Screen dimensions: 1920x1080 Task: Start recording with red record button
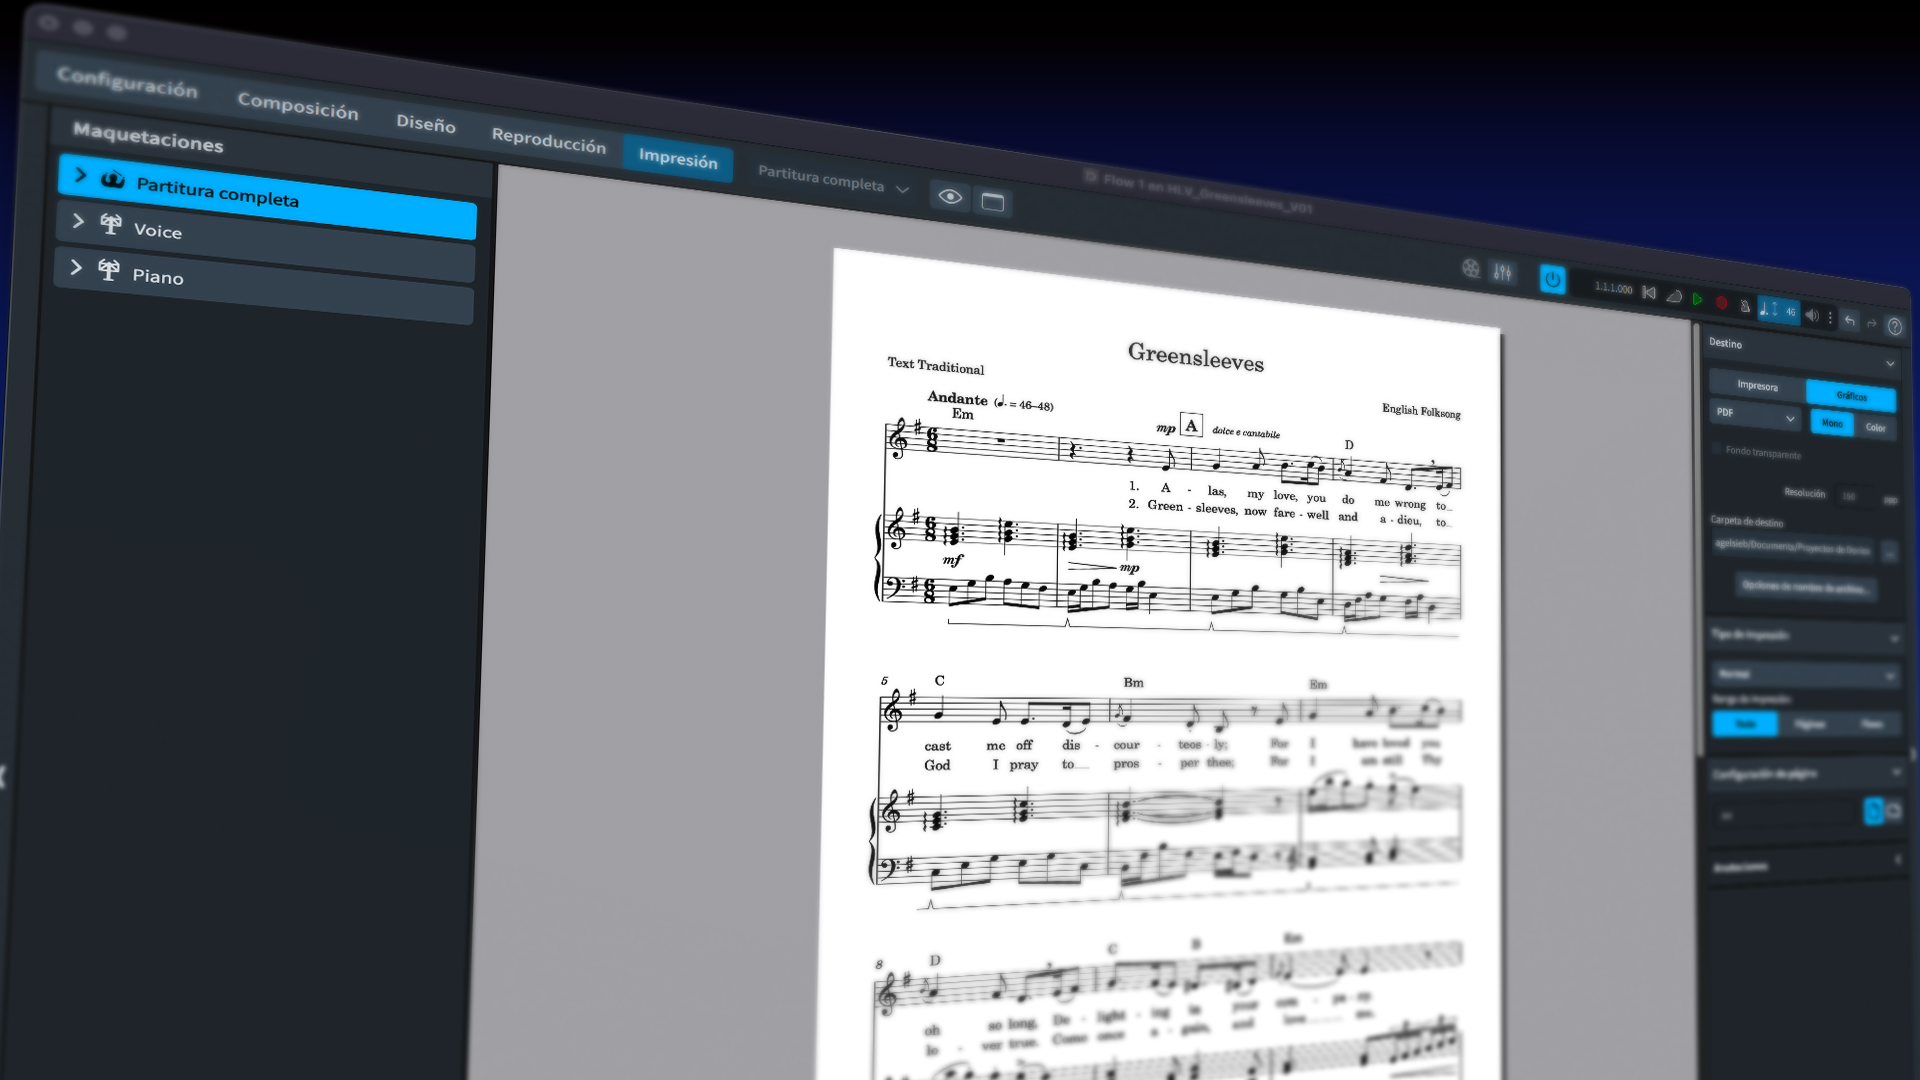tap(1721, 302)
